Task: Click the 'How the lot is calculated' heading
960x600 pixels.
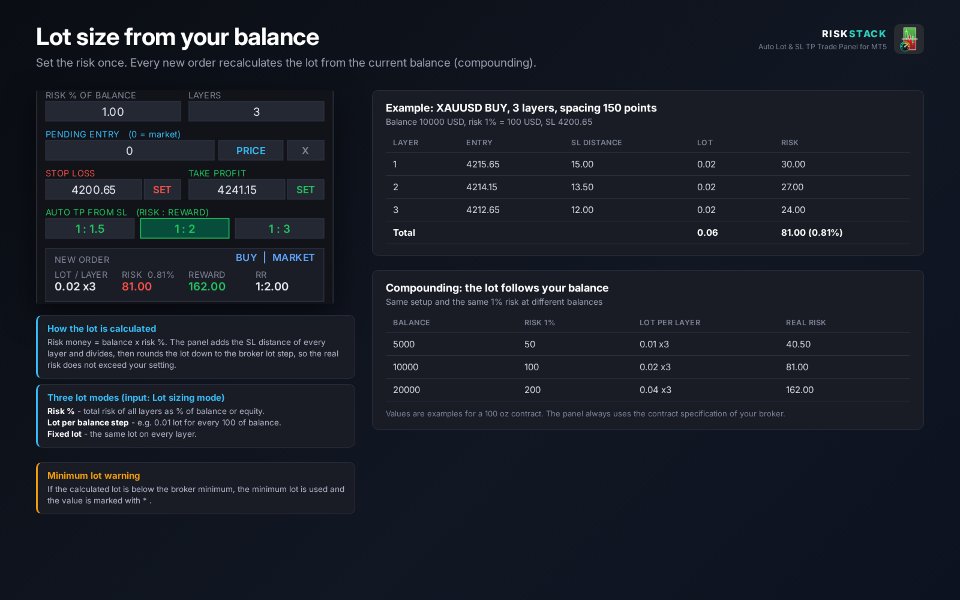Action: tap(102, 329)
